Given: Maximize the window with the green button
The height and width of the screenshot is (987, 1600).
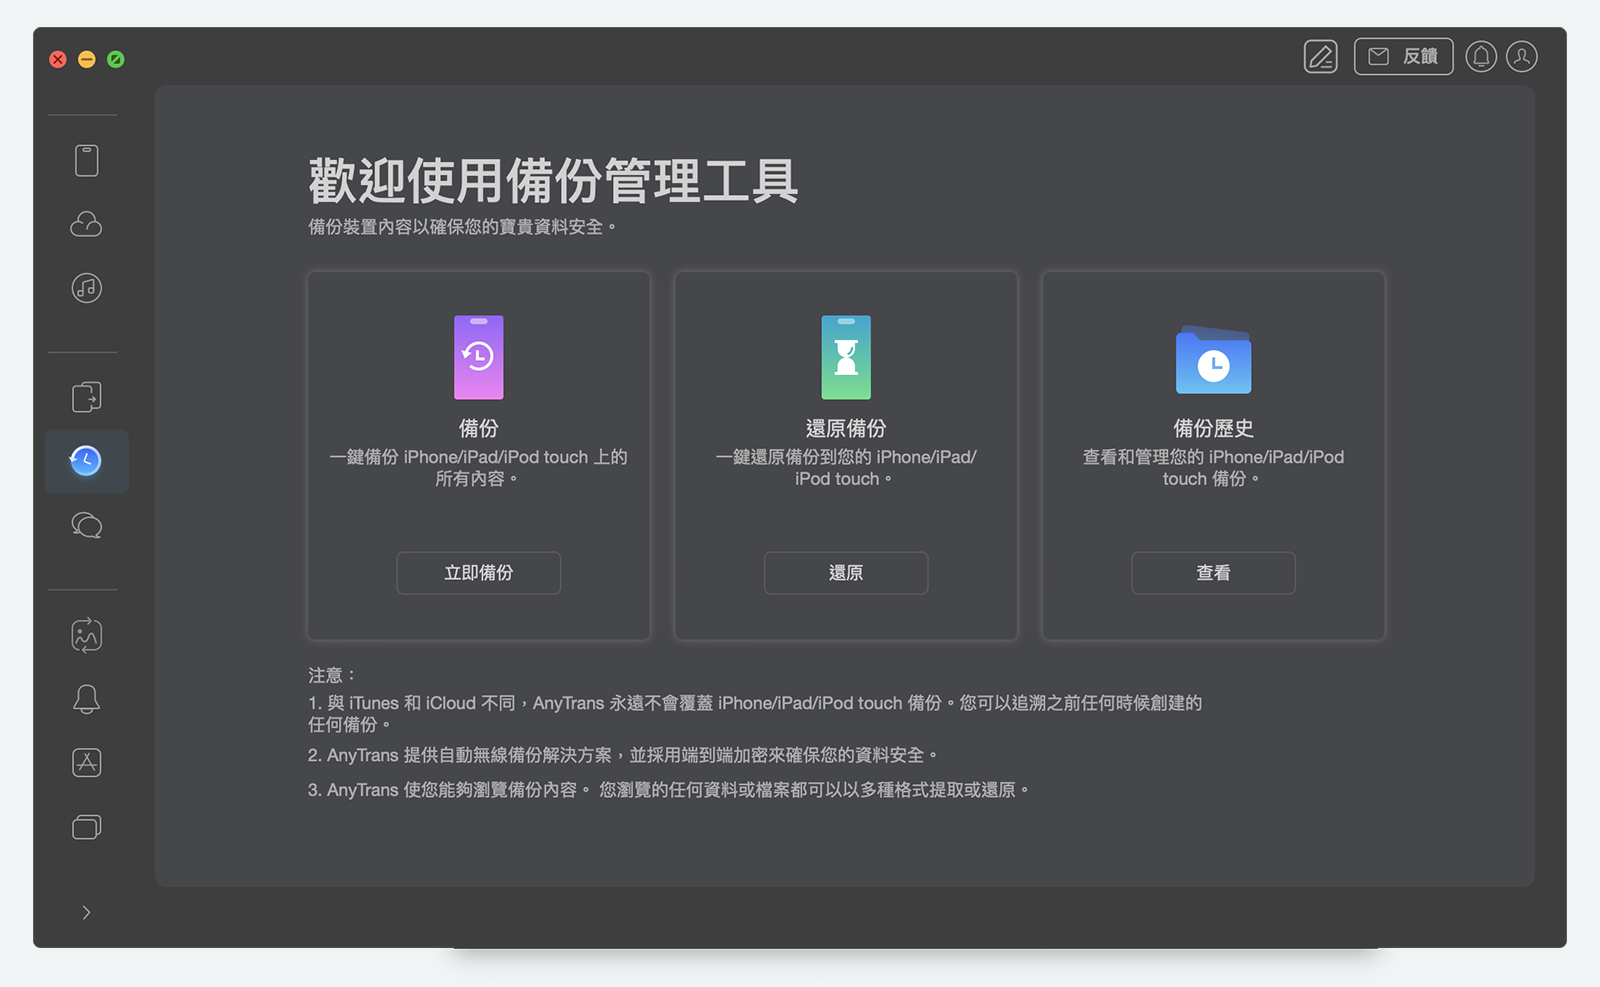Looking at the screenshot, I should (116, 59).
